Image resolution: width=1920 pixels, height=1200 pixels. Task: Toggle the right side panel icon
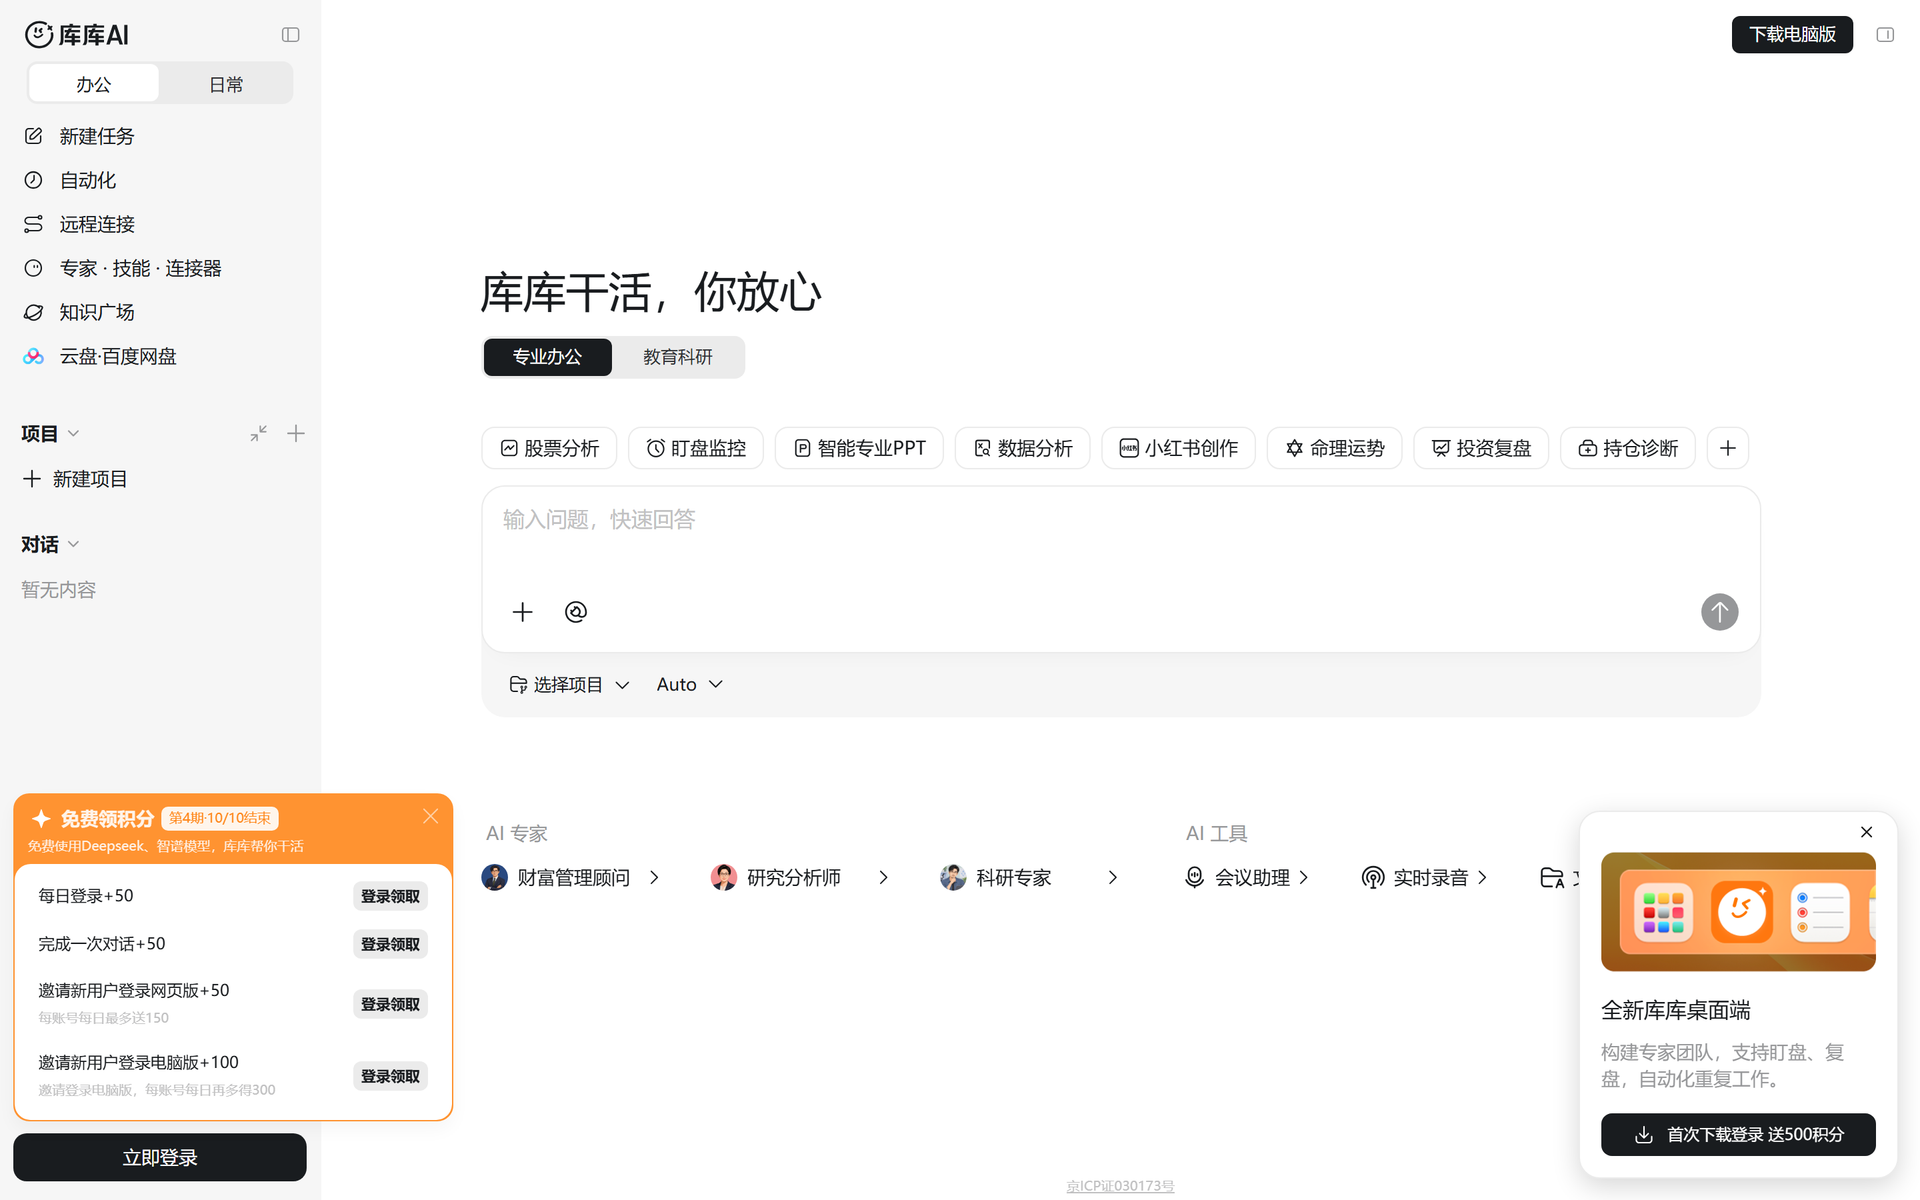[x=1885, y=35]
